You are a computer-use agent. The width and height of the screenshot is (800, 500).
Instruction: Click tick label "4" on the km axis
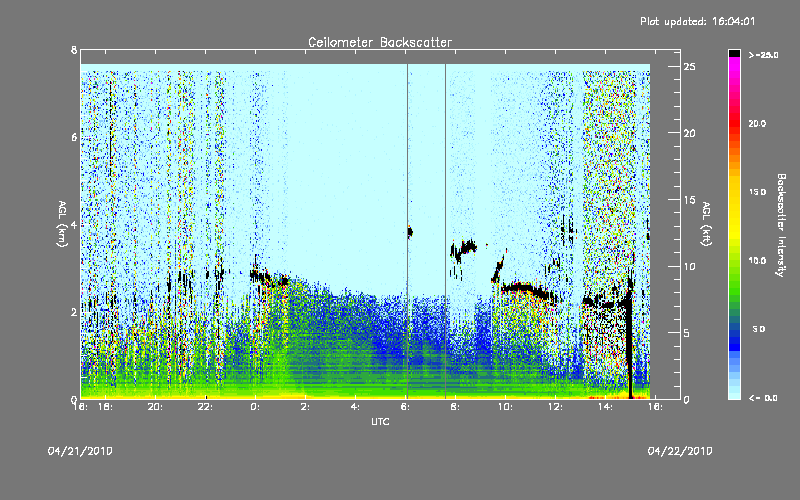(x=74, y=224)
